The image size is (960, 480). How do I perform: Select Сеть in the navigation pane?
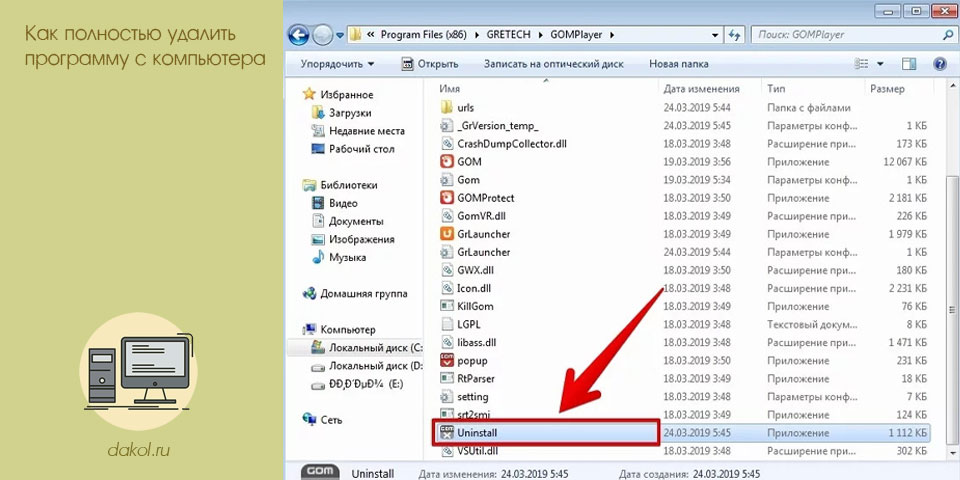pyautogui.click(x=323, y=420)
